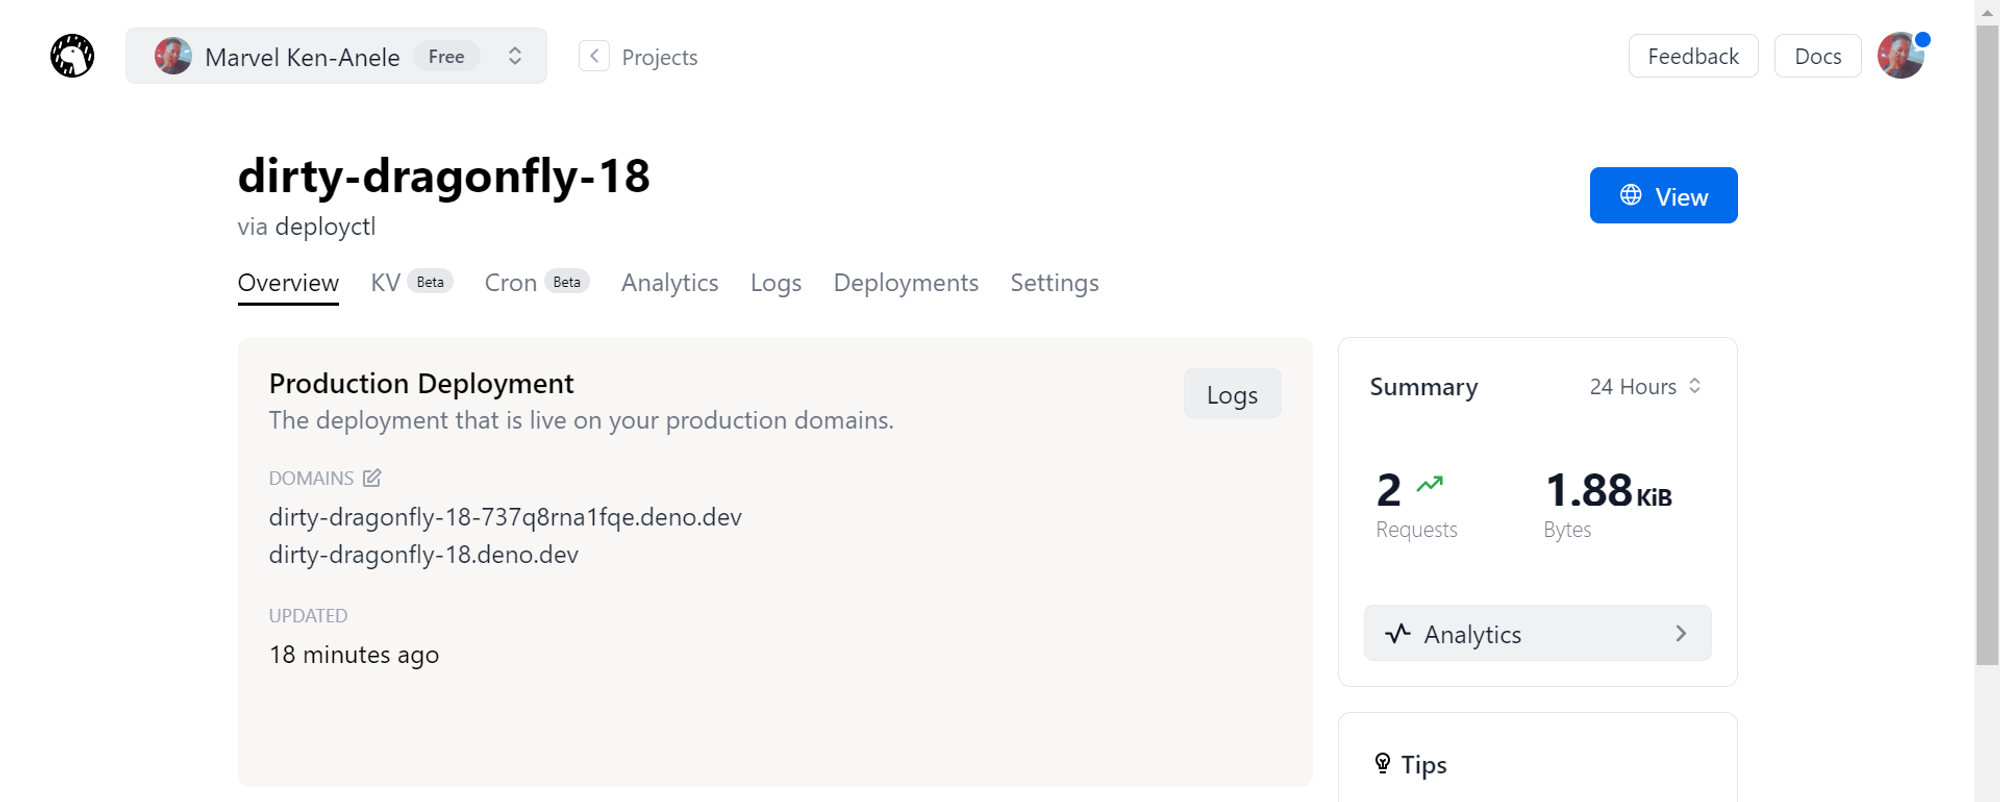Click the 'Summary' heading

[1424, 387]
